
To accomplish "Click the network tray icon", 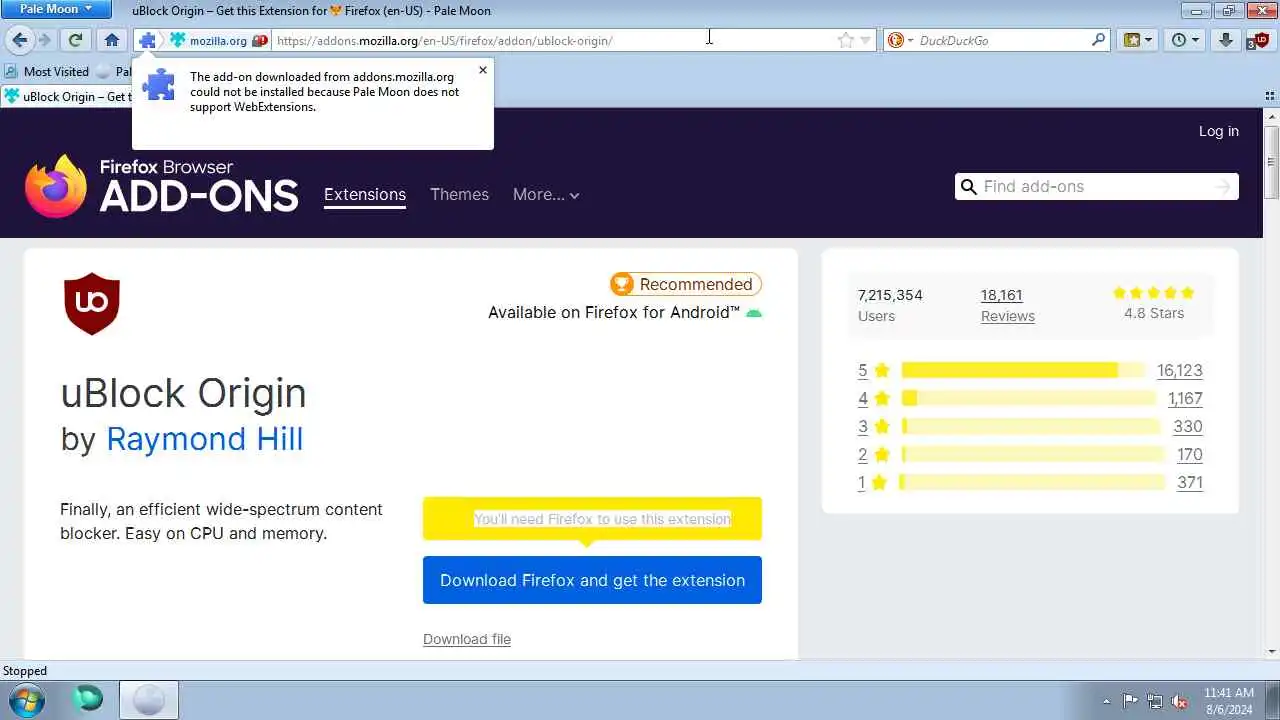I will click(1155, 701).
